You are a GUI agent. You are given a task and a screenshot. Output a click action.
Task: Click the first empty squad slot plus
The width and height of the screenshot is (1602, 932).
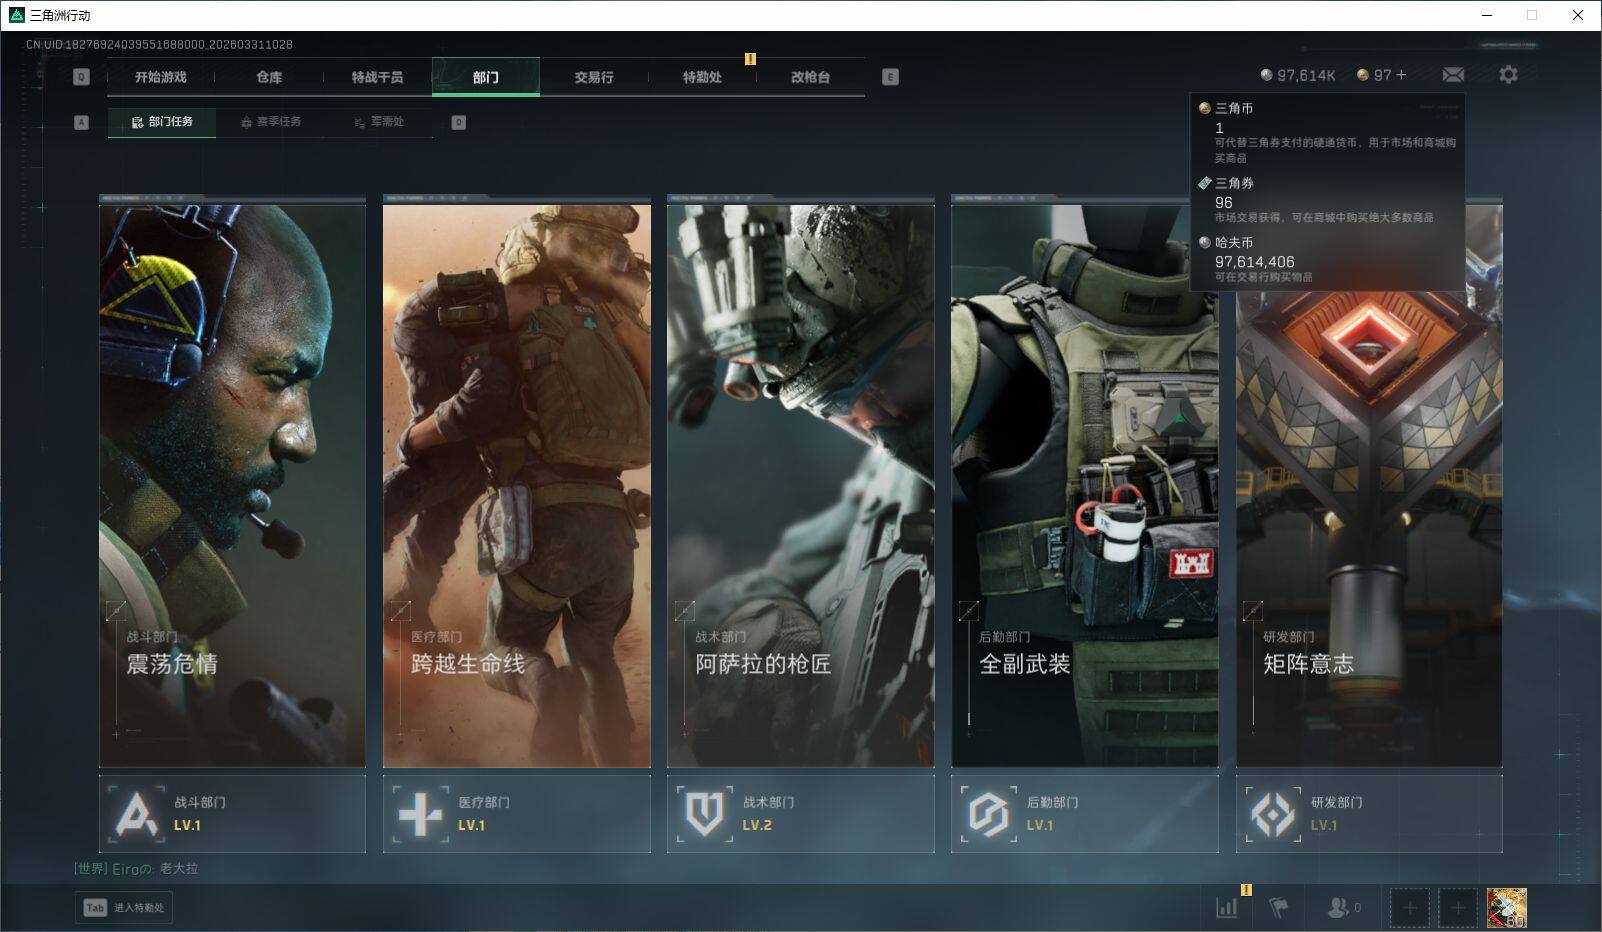click(1409, 908)
